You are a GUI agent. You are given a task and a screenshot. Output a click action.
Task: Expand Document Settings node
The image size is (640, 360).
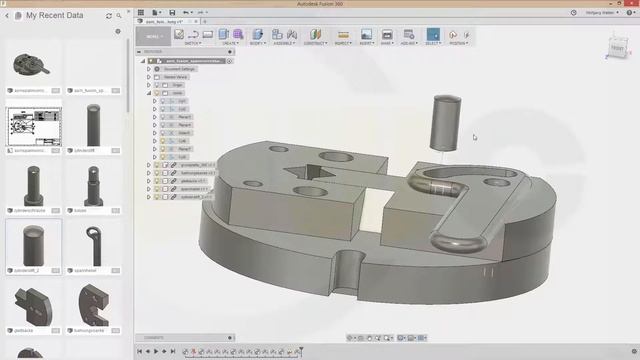[x=149, y=69]
